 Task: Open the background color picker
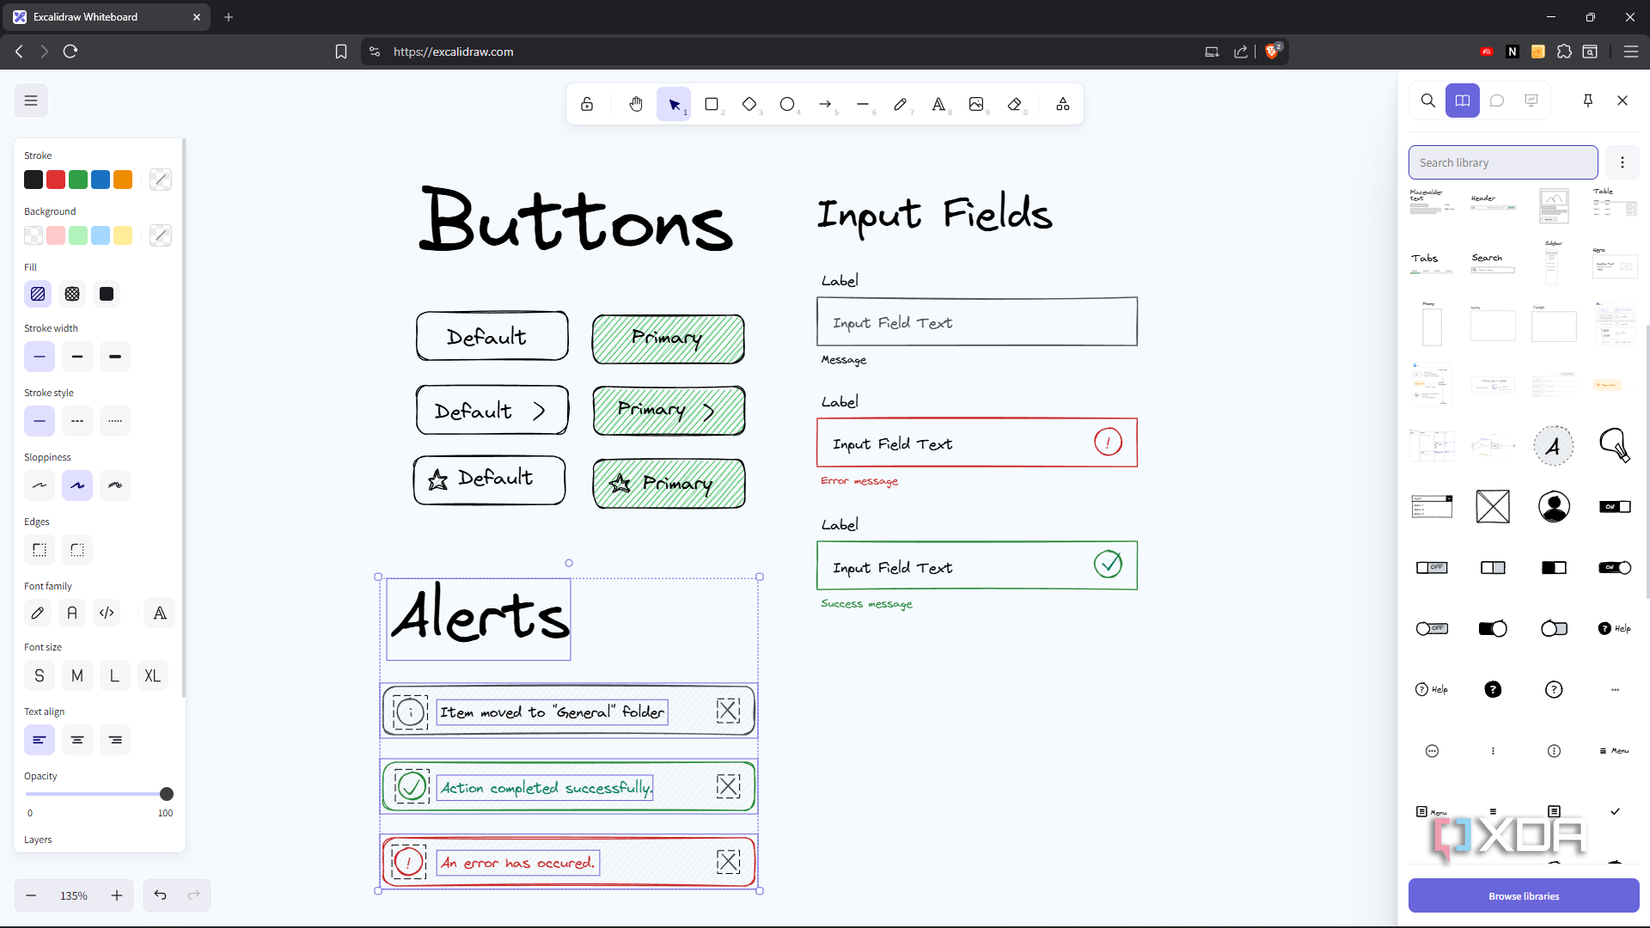click(160, 235)
